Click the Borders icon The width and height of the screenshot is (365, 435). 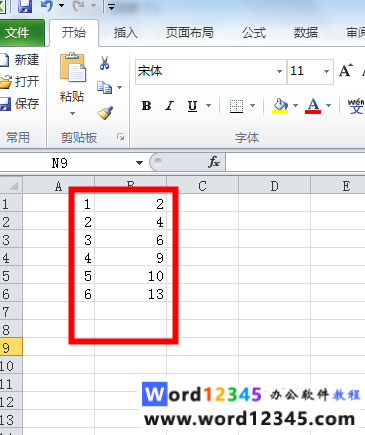click(x=236, y=106)
